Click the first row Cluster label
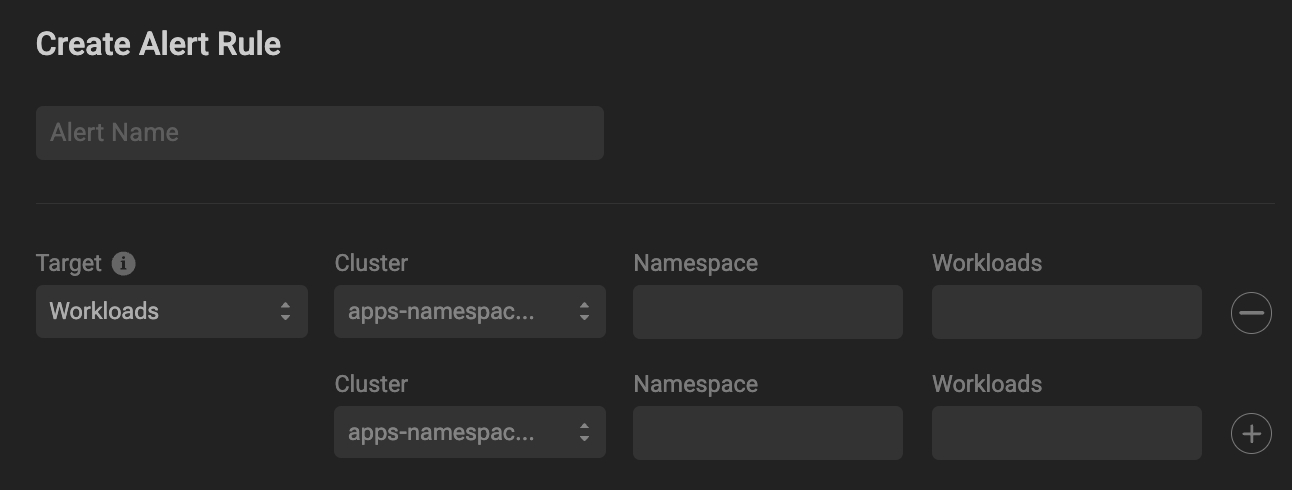The width and height of the screenshot is (1292, 490). 371,263
